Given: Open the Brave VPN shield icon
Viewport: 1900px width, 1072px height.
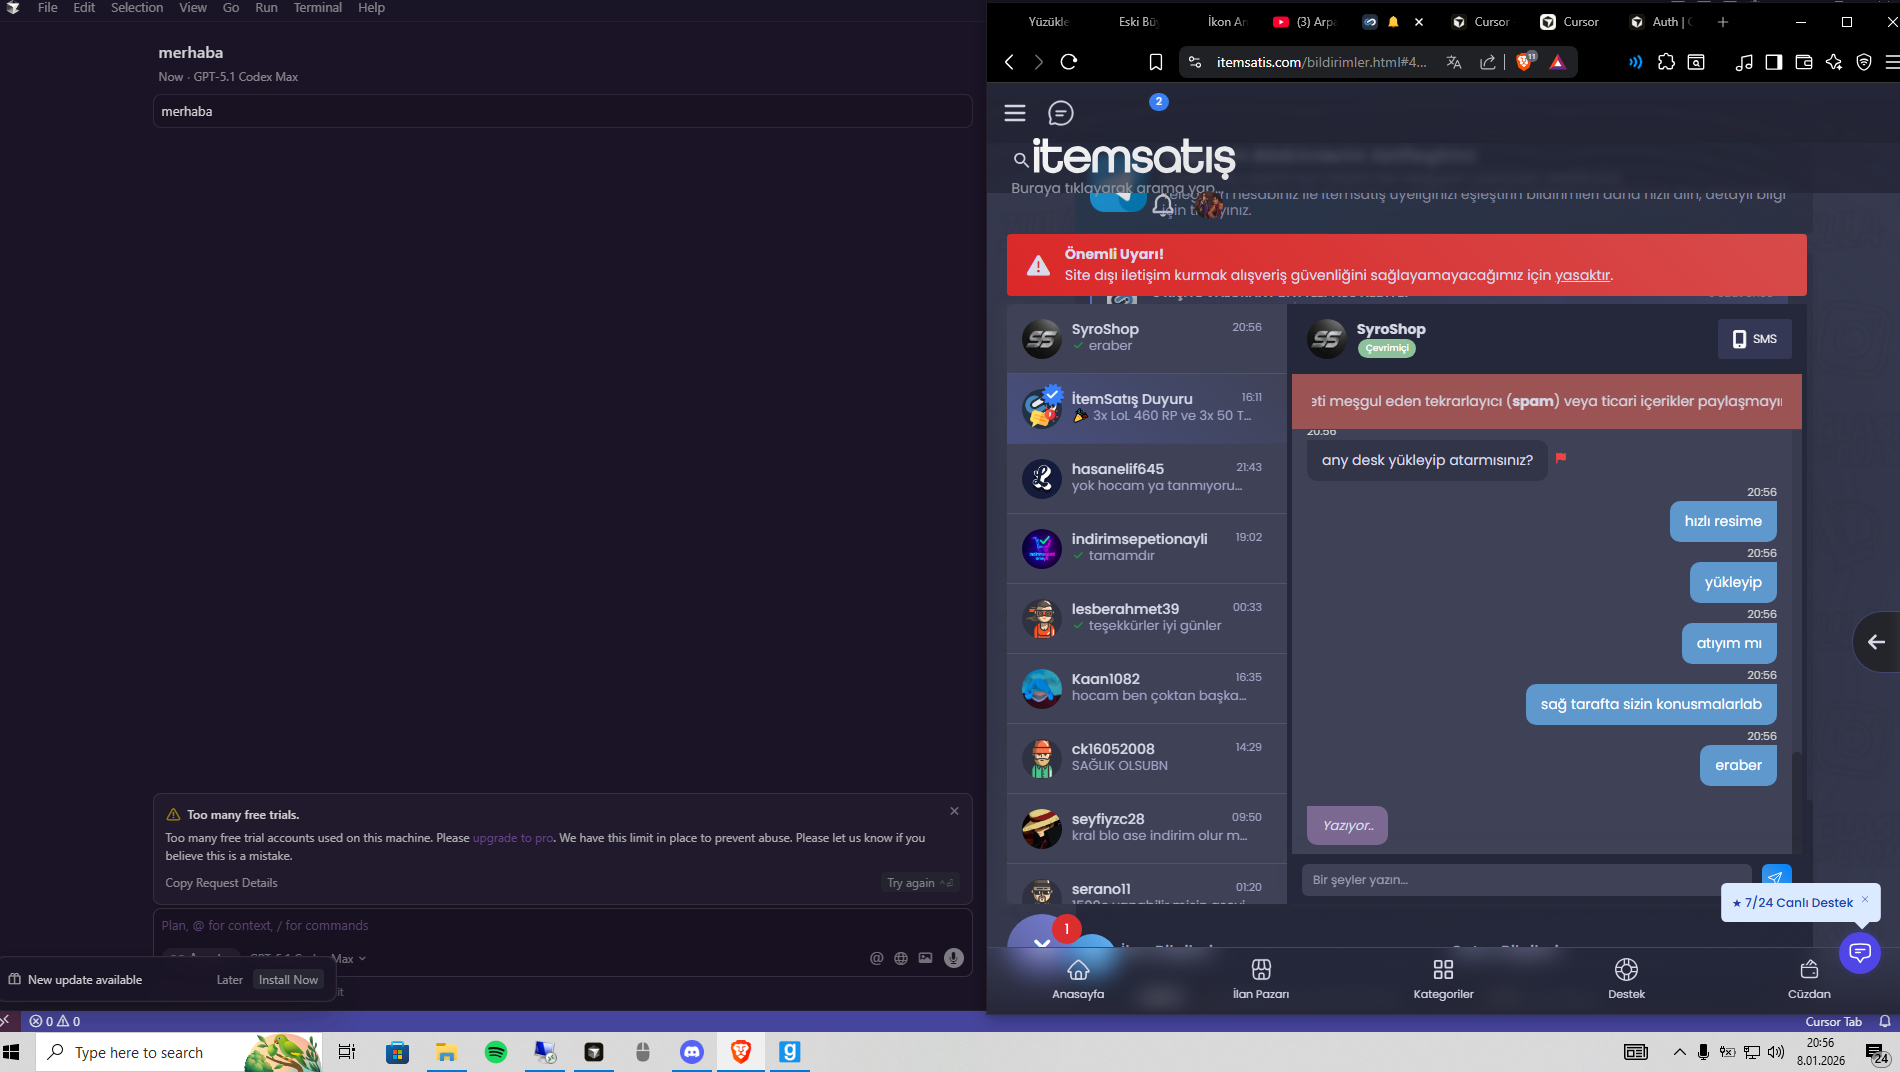Looking at the screenshot, I should click(x=1864, y=62).
